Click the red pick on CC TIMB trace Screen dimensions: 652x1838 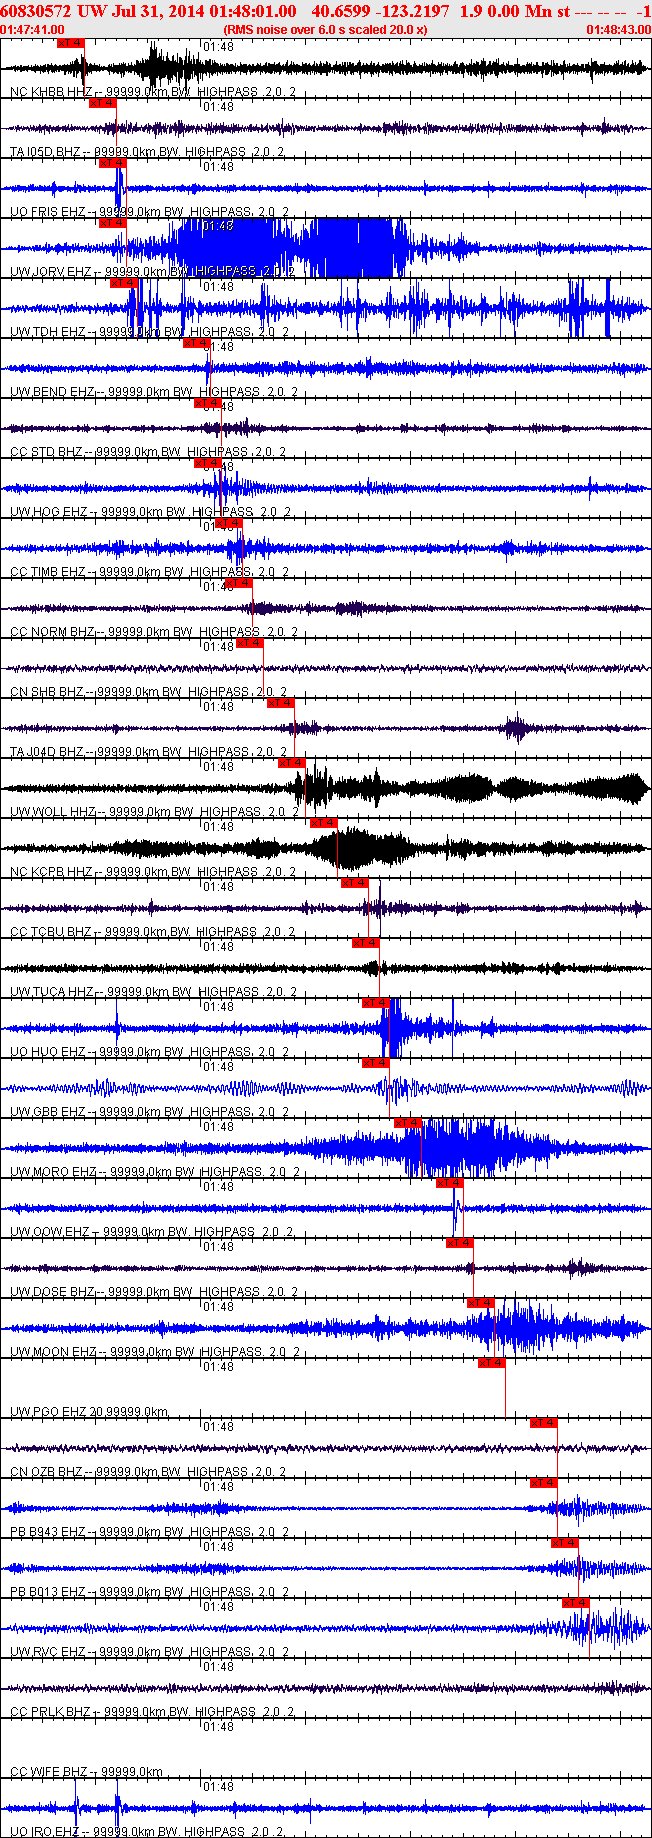tap(228, 523)
